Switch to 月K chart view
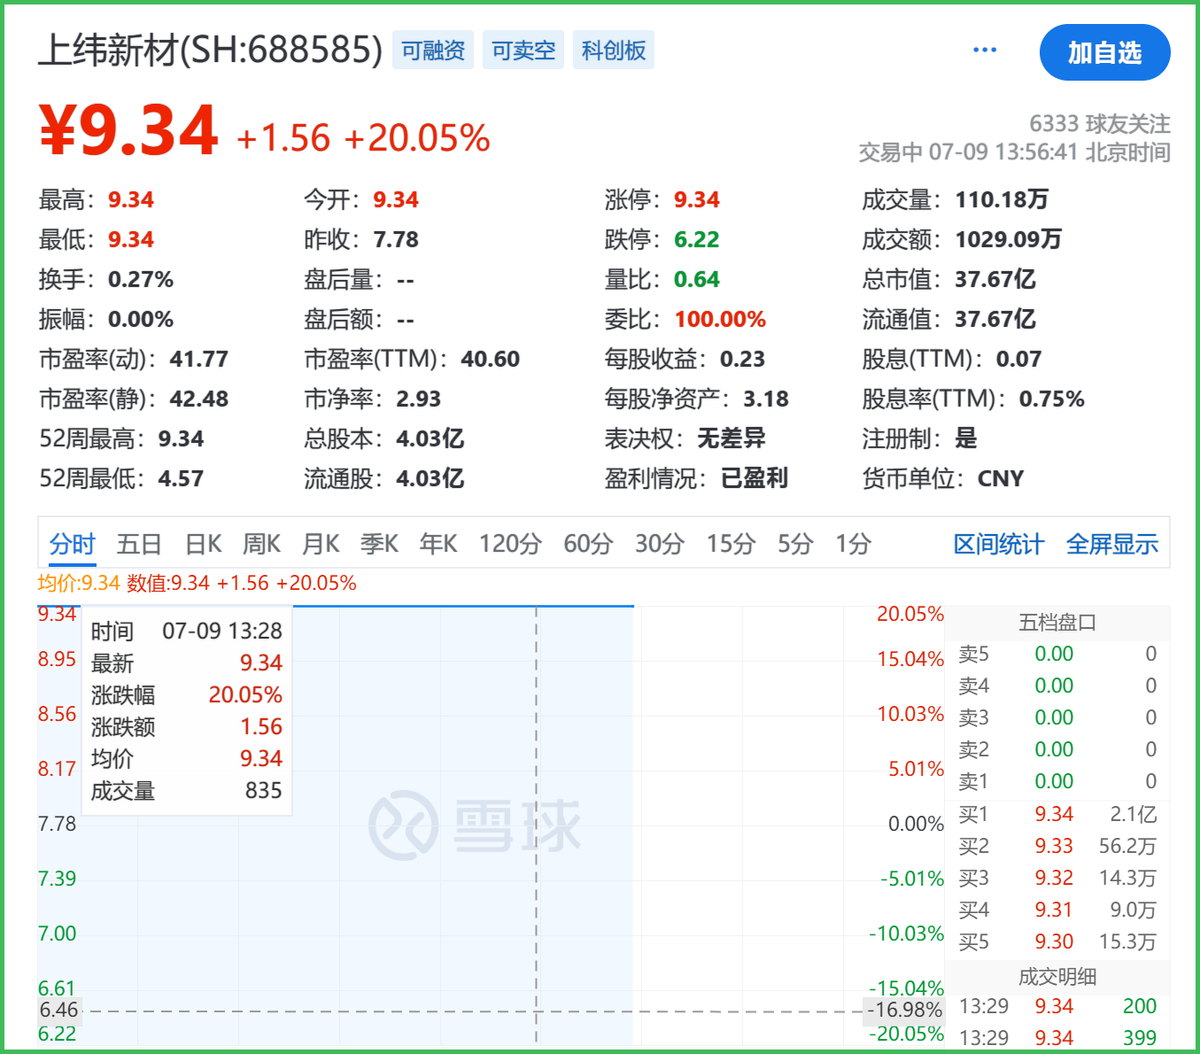Viewport: 1200px width, 1054px height. 320,544
